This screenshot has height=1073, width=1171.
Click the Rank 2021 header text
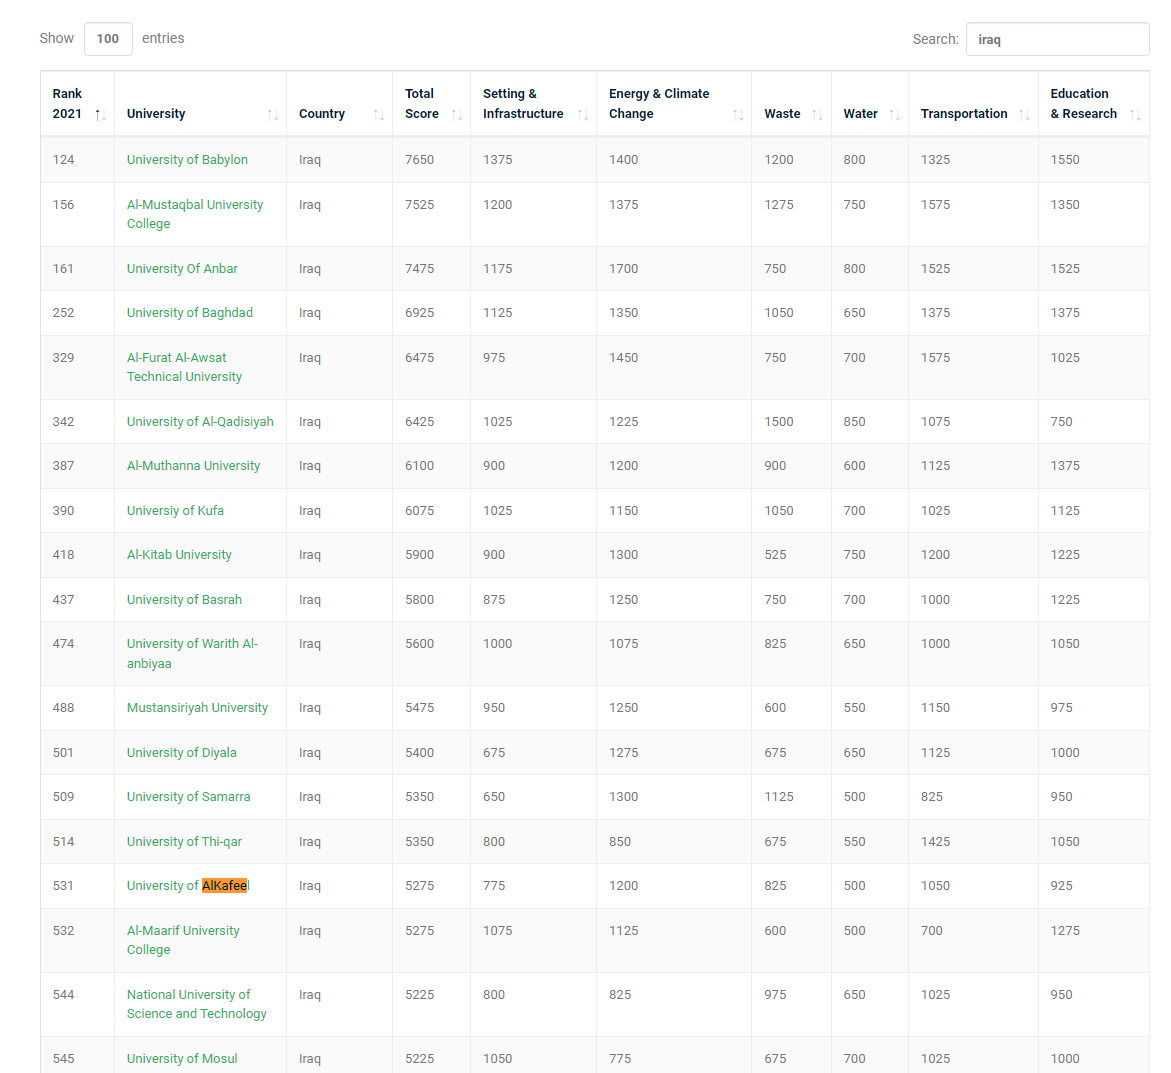pyautogui.click(x=67, y=104)
